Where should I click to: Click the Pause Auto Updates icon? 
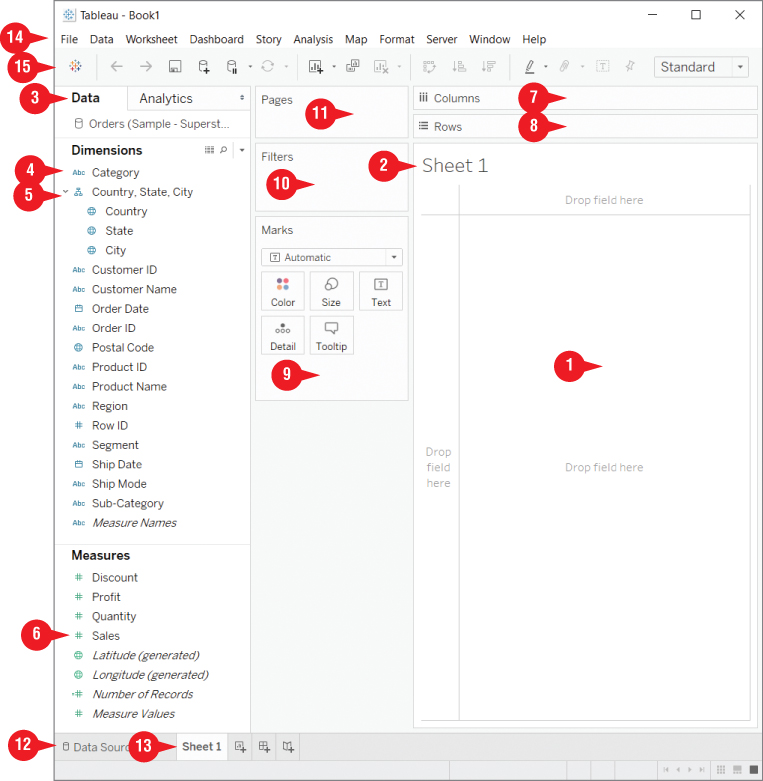click(232, 66)
